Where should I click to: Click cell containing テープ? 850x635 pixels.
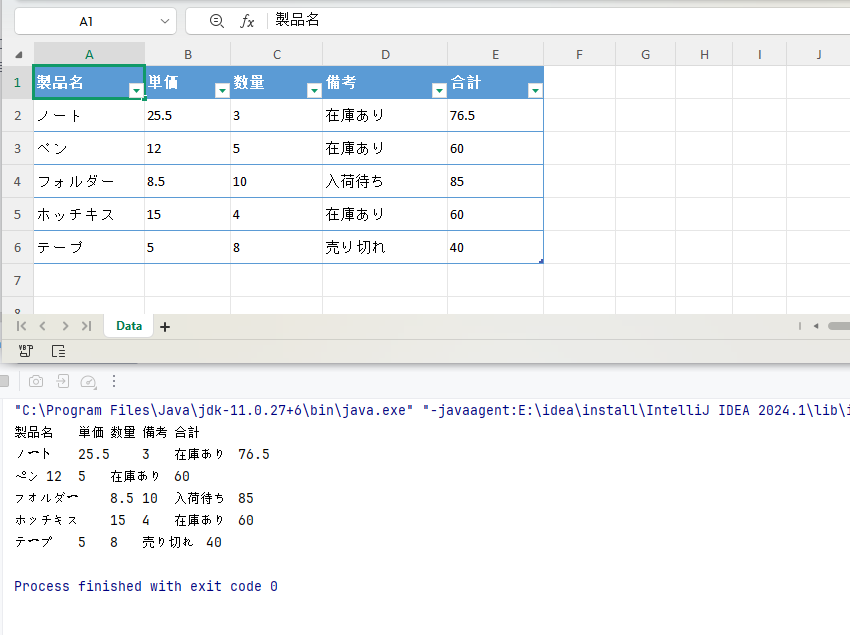coord(89,247)
